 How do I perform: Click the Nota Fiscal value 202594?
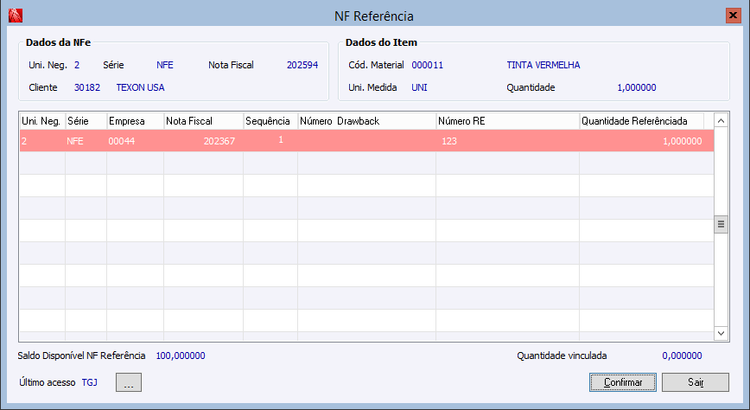(x=302, y=65)
